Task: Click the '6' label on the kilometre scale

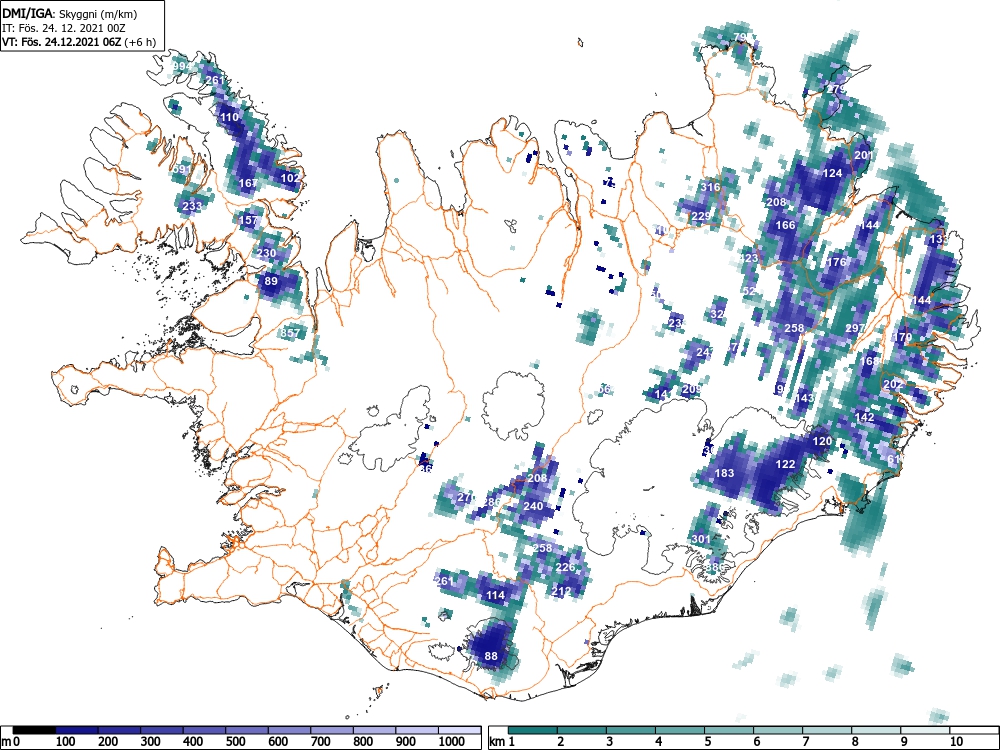Action: [757, 742]
